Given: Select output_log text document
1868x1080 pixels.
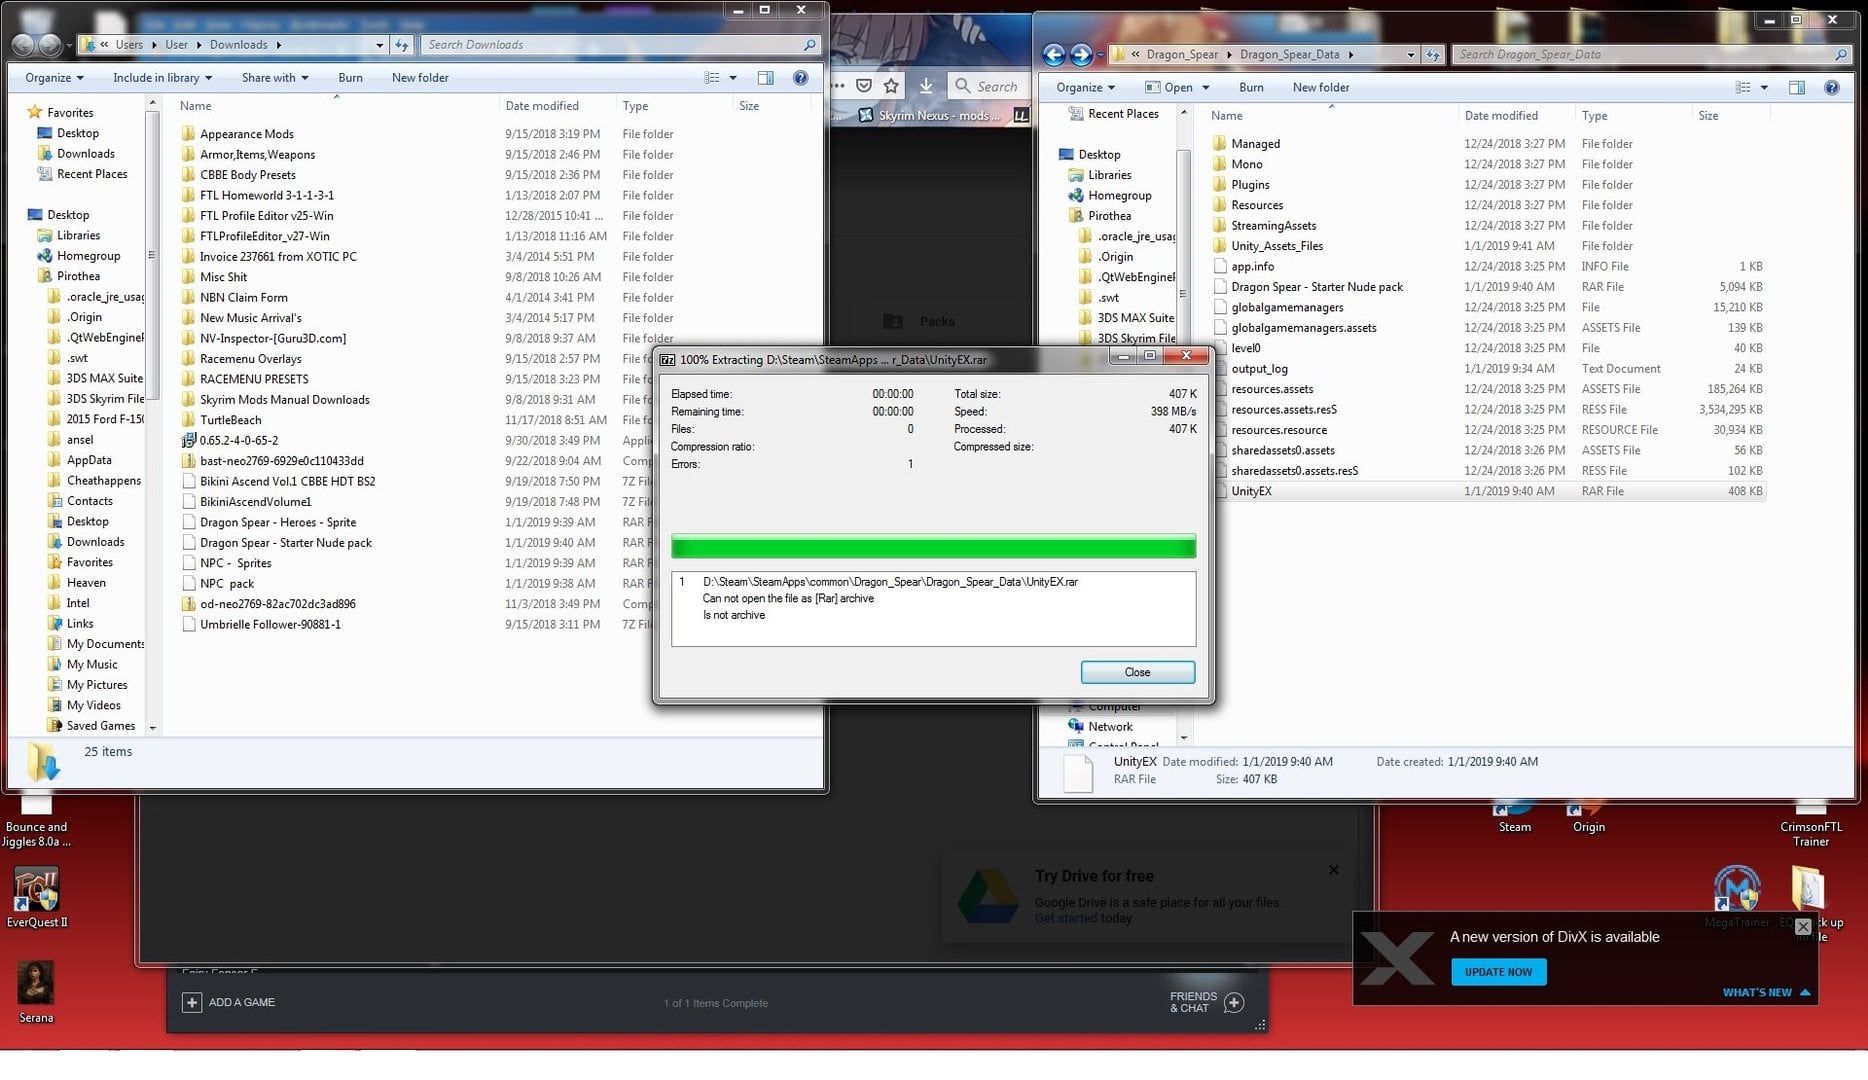Looking at the screenshot, I should [1259, 369].
